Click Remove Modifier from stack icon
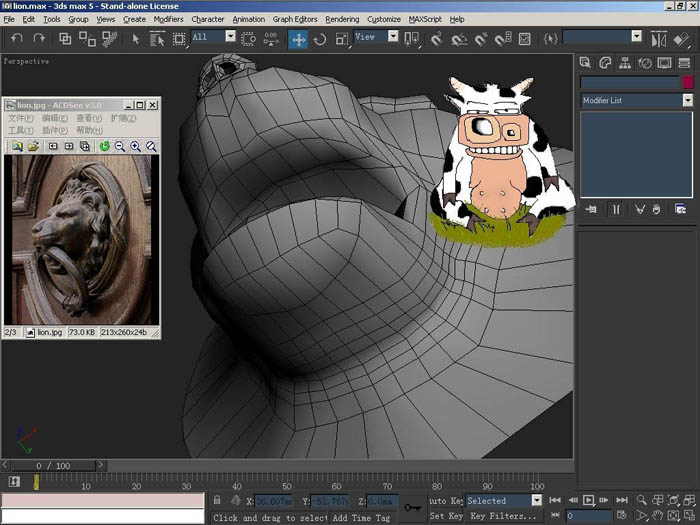This screenshot has width=700, height=525. 656,209
